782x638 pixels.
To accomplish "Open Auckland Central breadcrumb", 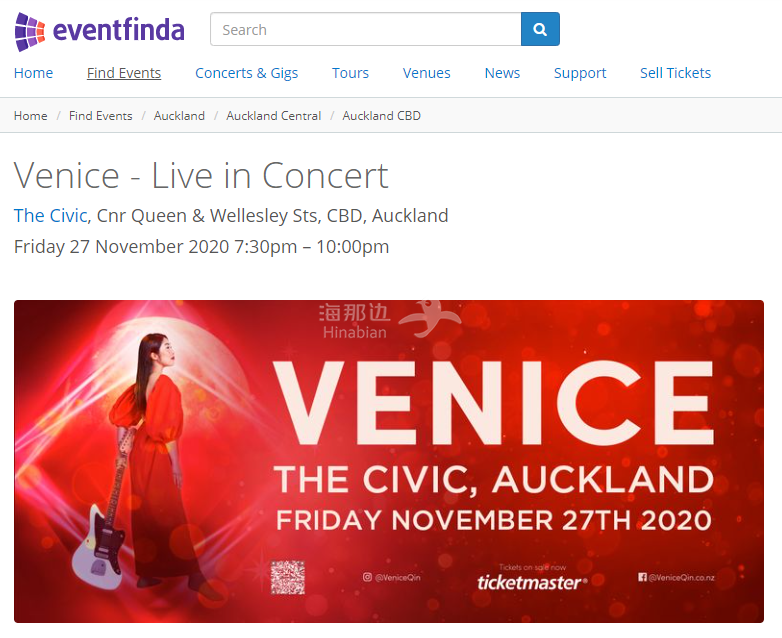I will [273, 116].
